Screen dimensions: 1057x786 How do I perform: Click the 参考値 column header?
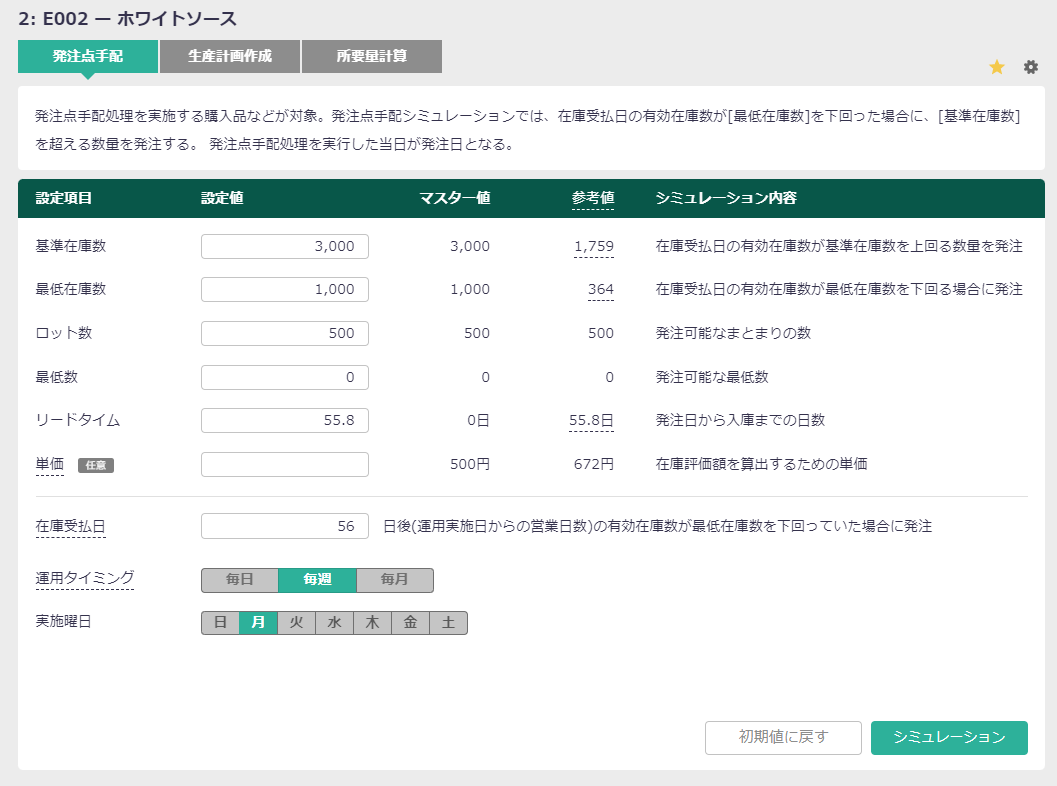pos(593,198)
